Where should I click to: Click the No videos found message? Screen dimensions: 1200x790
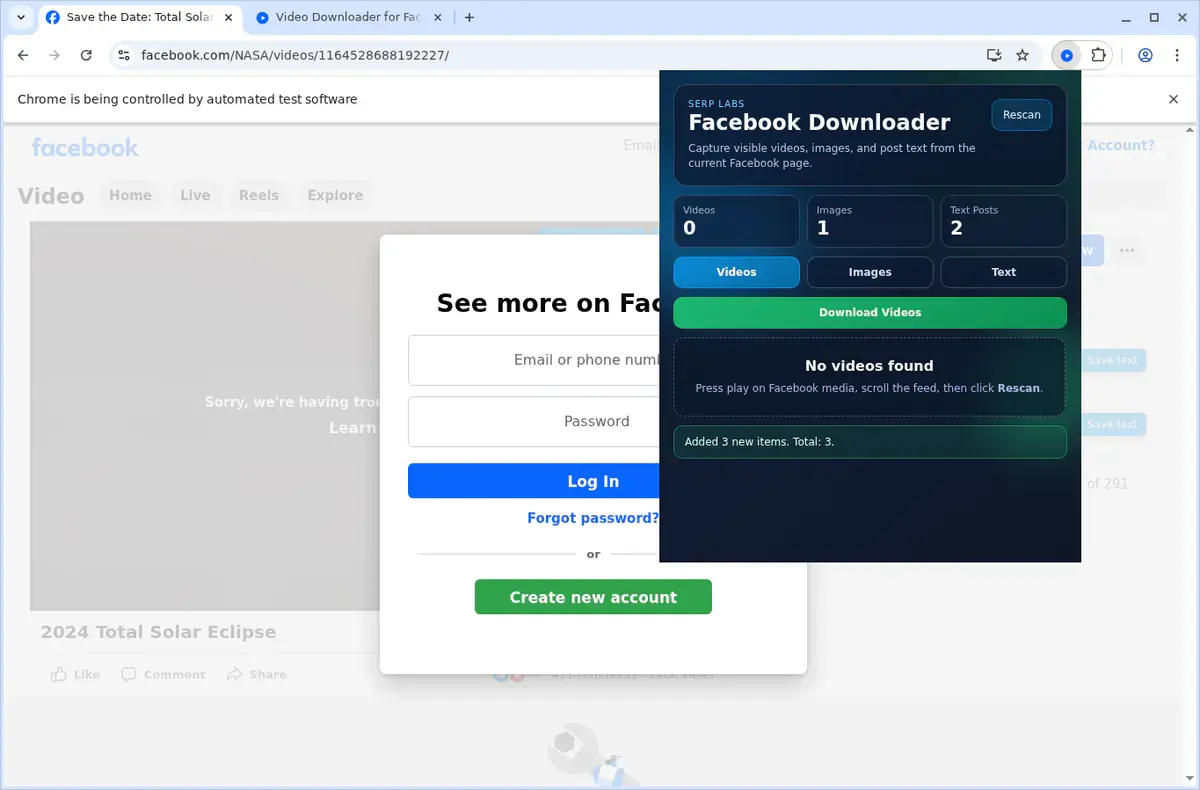coord(869,366)
